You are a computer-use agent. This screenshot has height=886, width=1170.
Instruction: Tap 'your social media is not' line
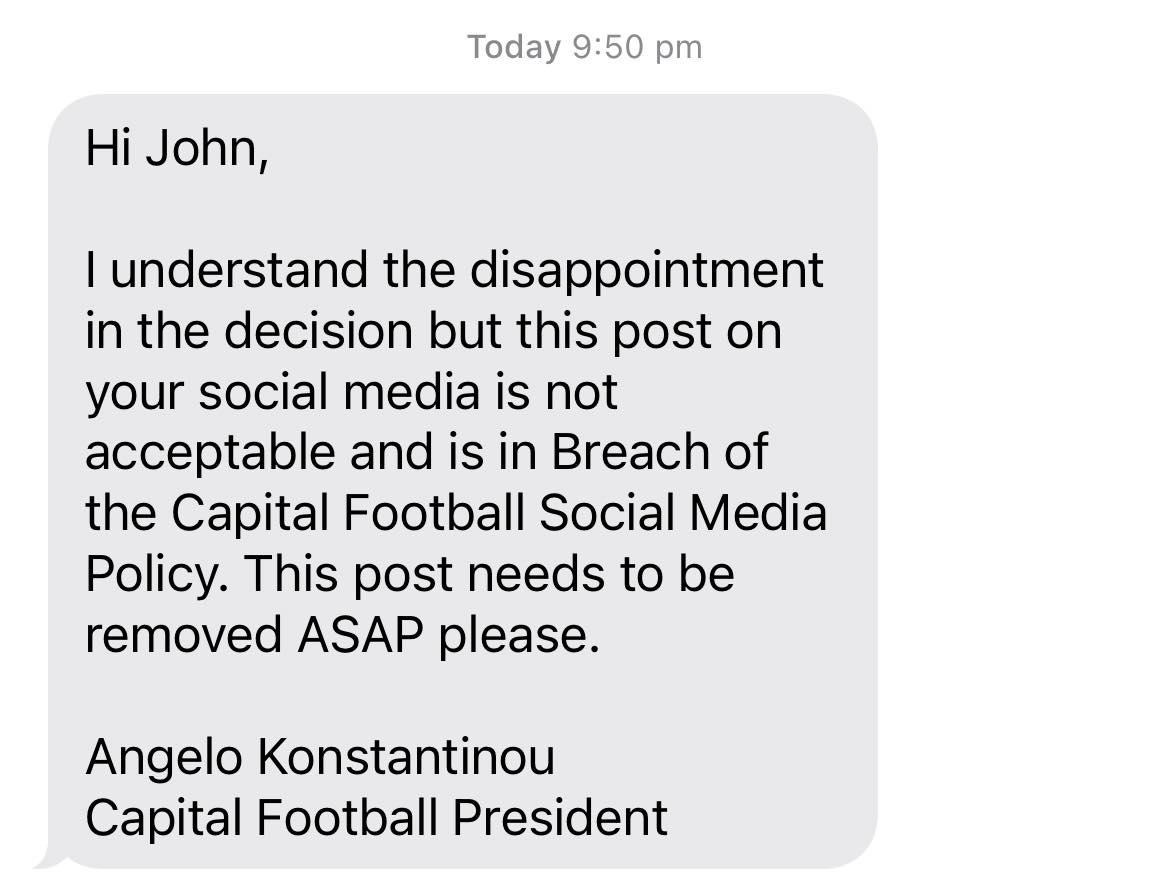(x=351, y=392)
